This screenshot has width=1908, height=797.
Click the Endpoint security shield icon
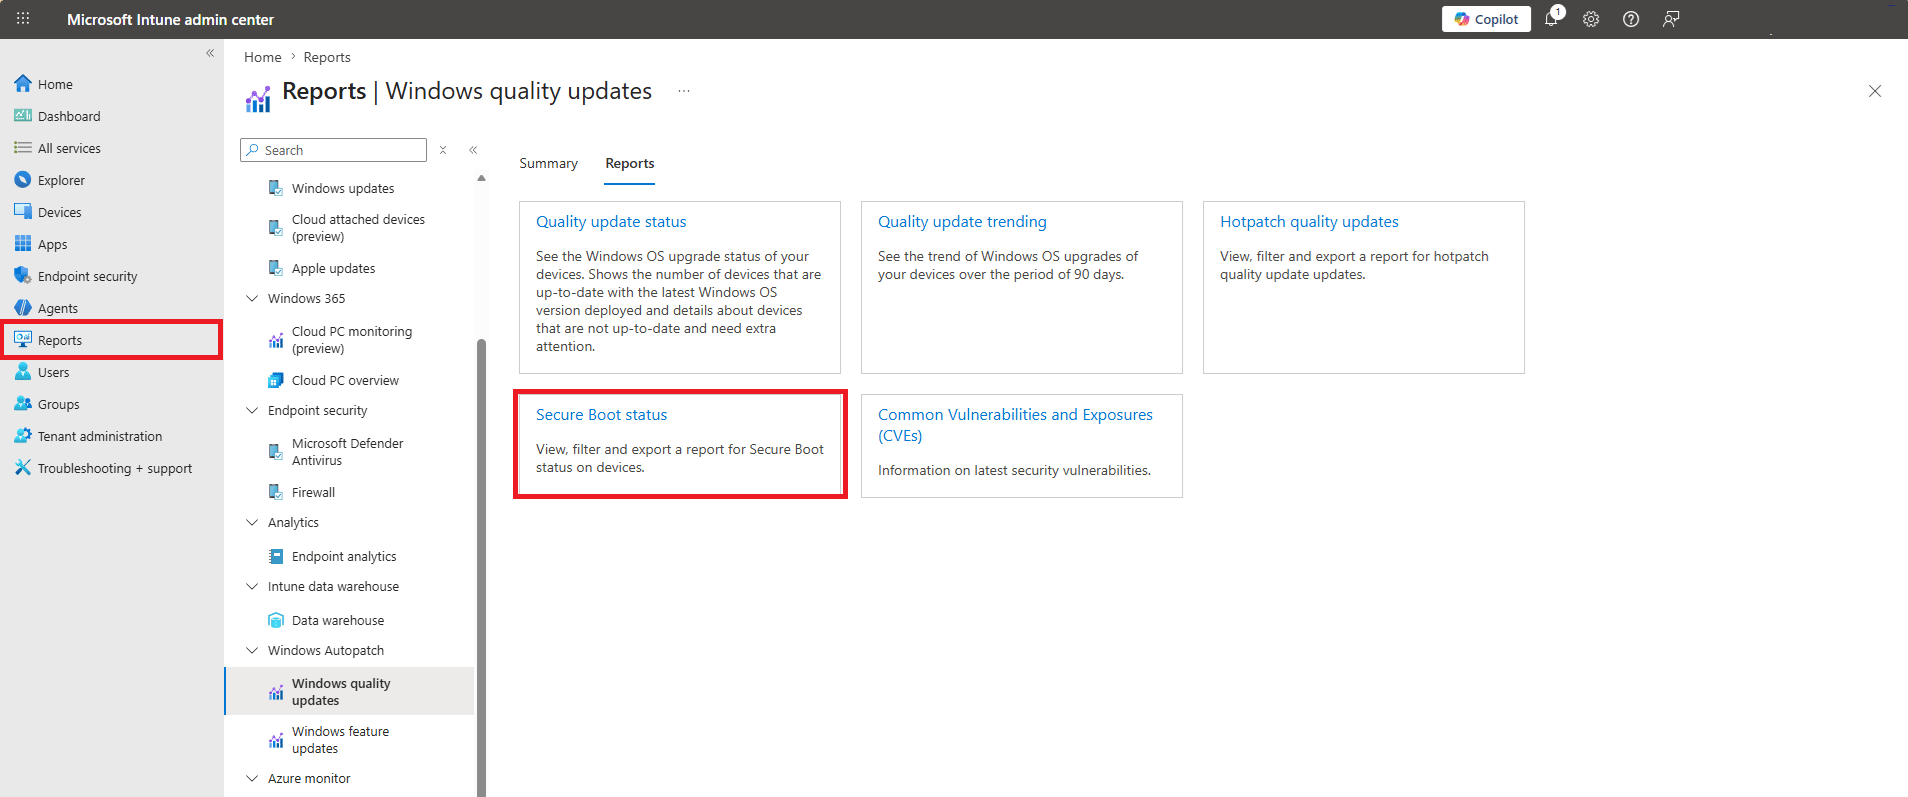click(23, 276)
